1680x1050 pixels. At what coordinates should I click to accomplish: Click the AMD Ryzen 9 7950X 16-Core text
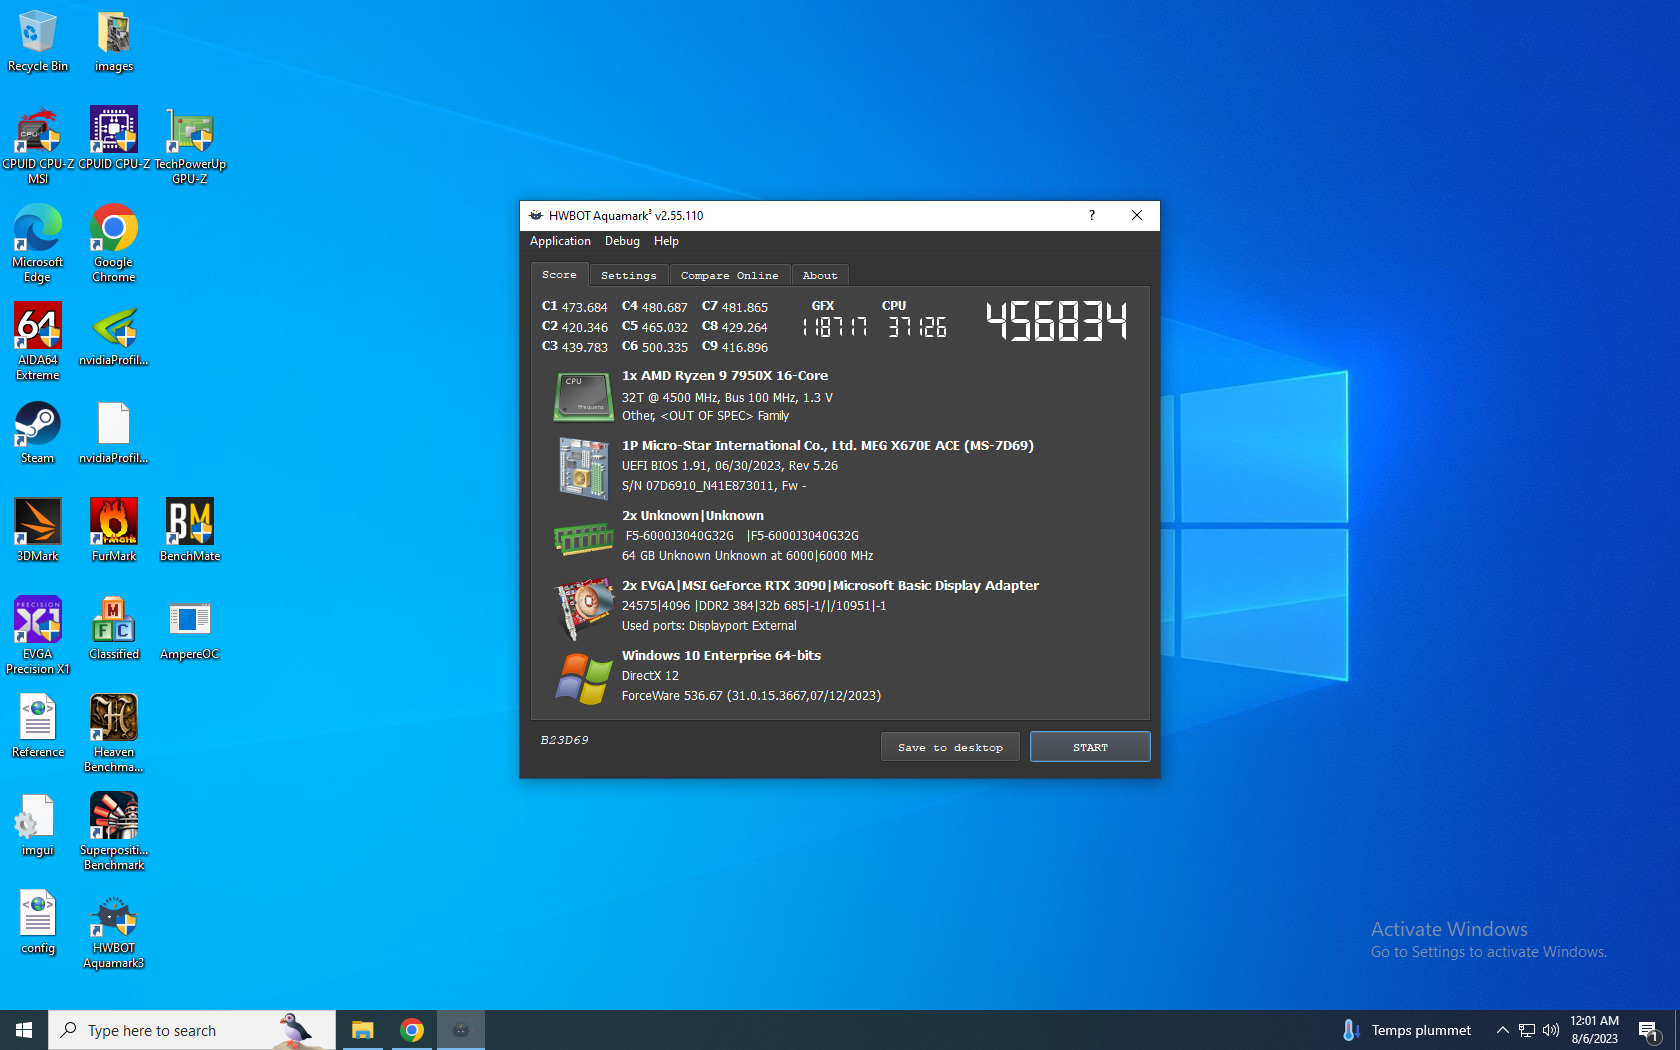click(x=725, y=376)
